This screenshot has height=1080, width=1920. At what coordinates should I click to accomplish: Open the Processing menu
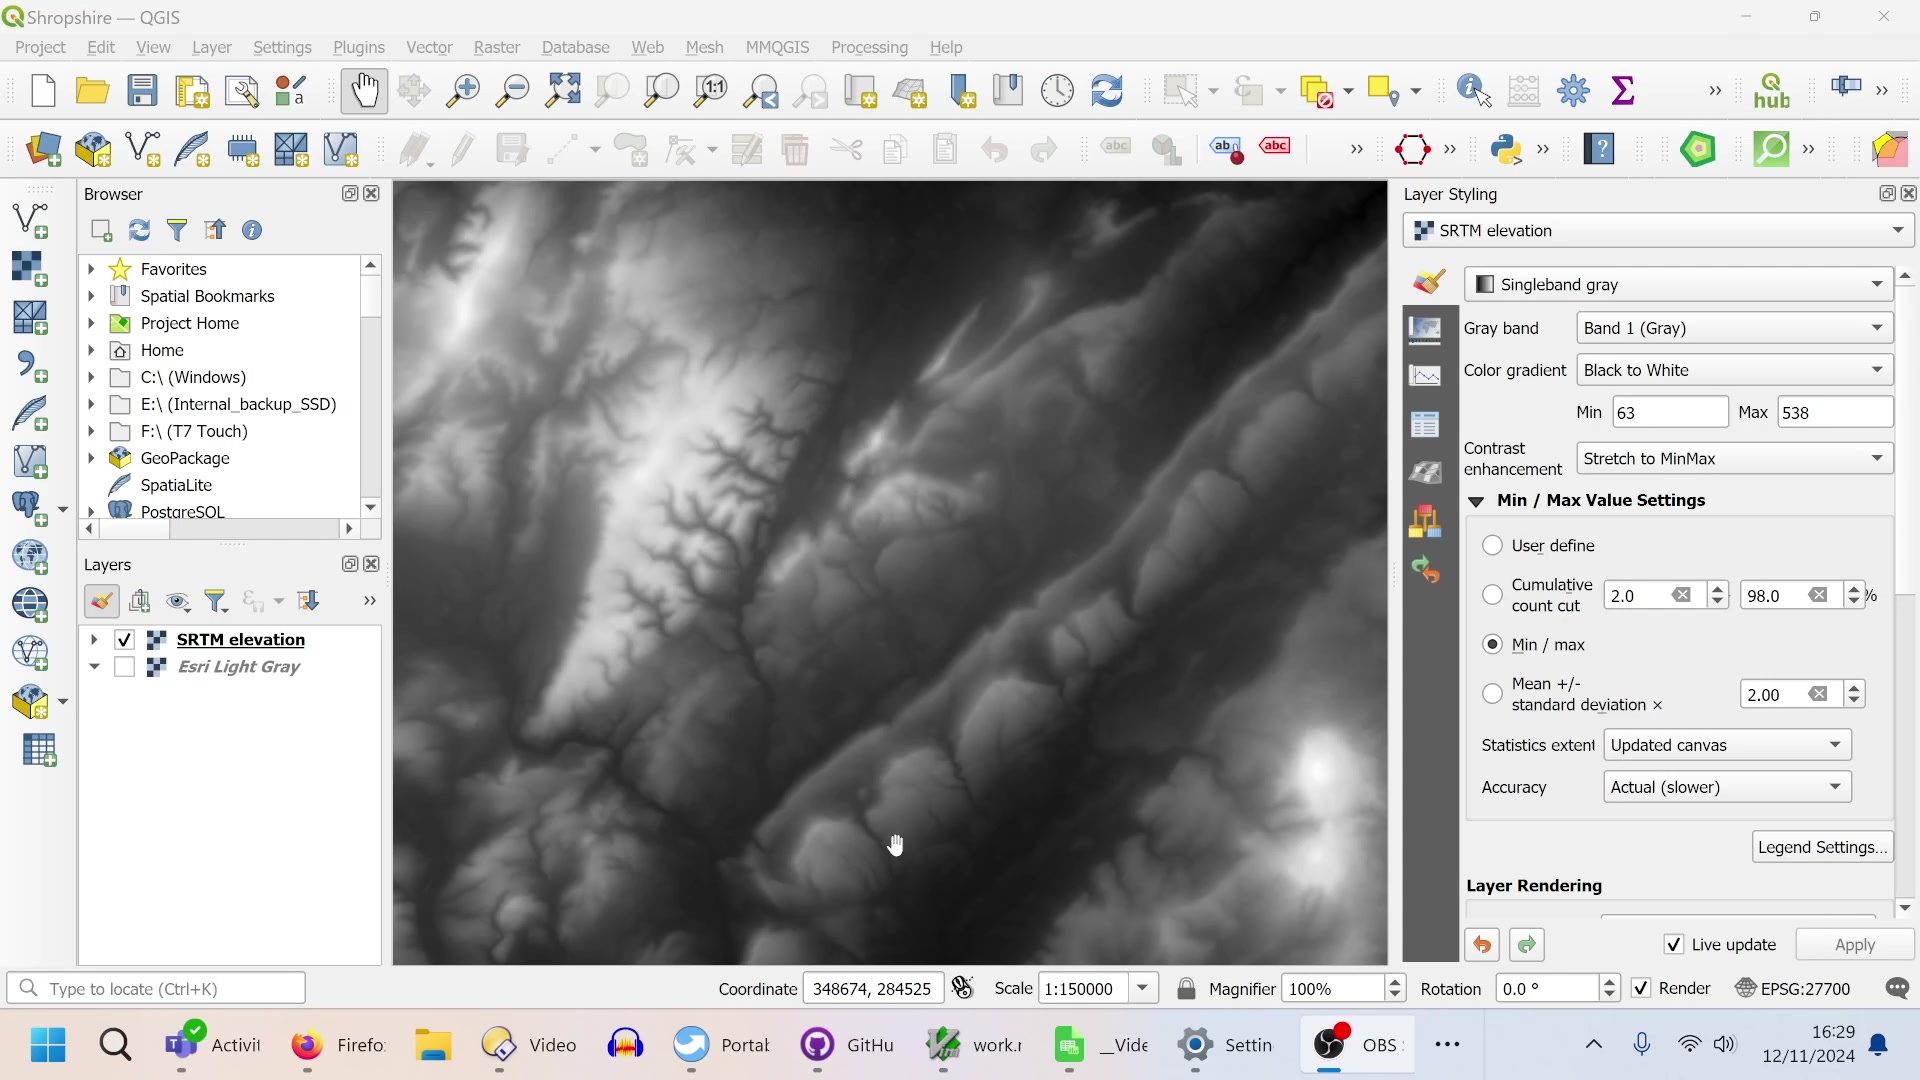point(868,47)
